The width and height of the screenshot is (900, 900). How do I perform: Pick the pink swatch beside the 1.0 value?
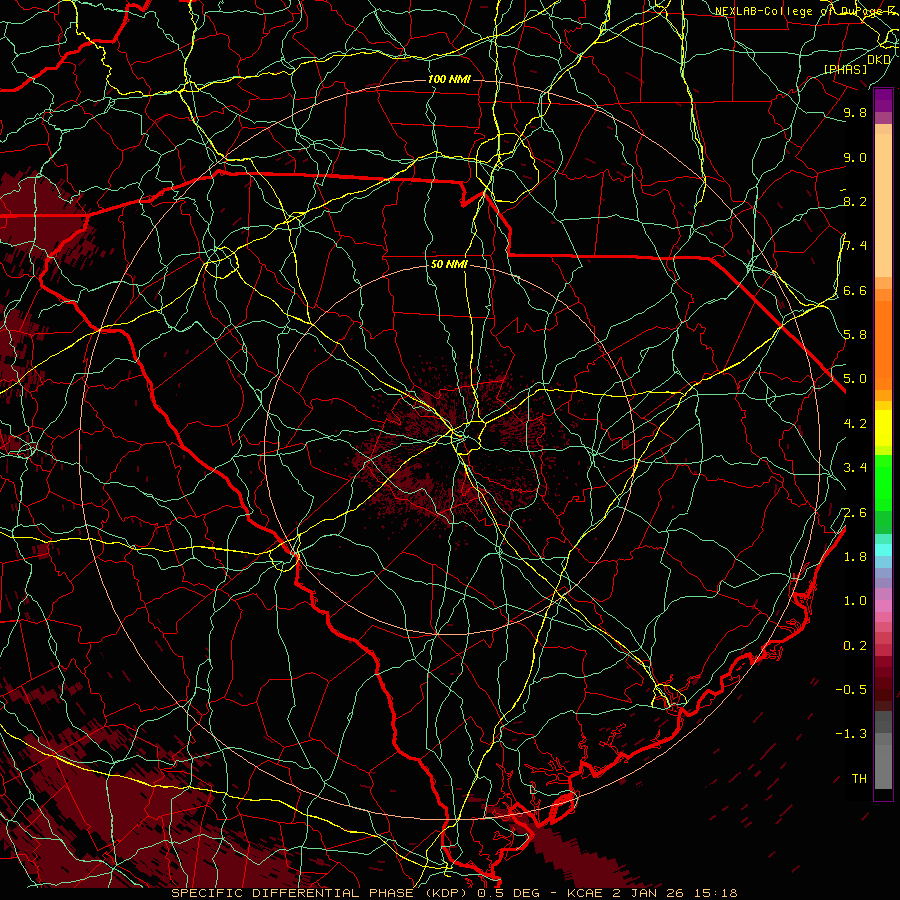click(x=883, y=604)
